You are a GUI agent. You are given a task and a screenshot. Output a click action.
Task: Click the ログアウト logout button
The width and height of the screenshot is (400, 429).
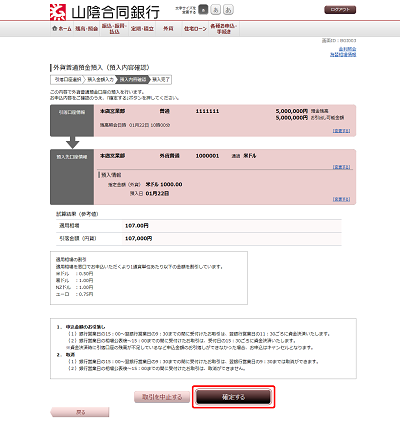click(x=340, y=10)
